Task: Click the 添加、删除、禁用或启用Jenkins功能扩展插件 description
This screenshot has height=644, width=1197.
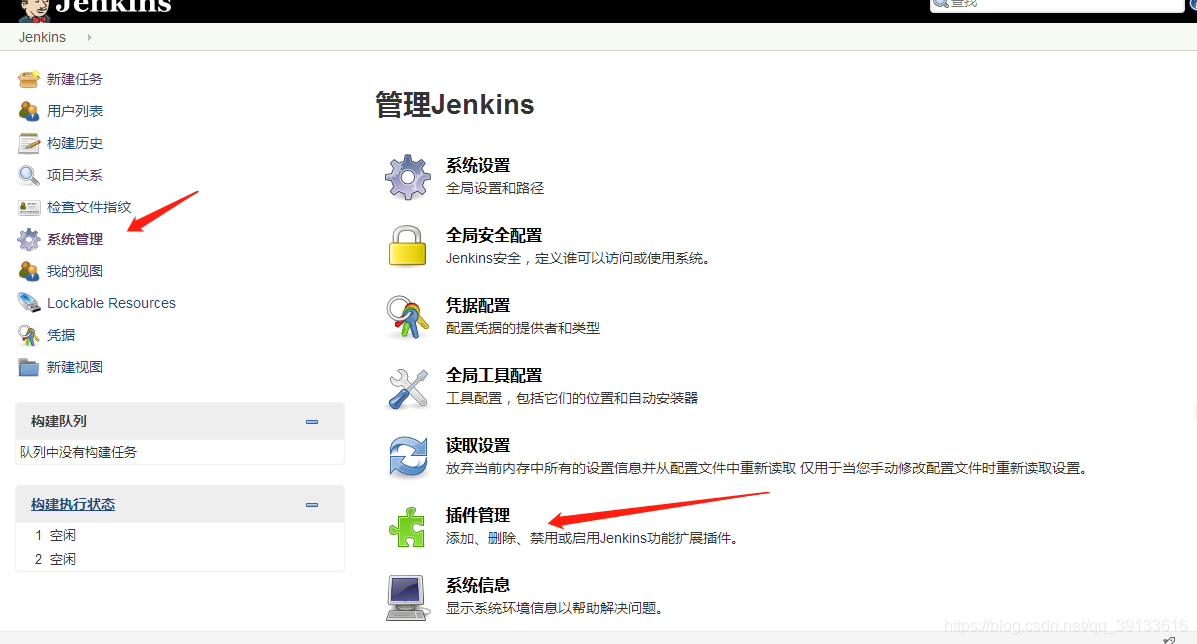Action: click(593, 539)
